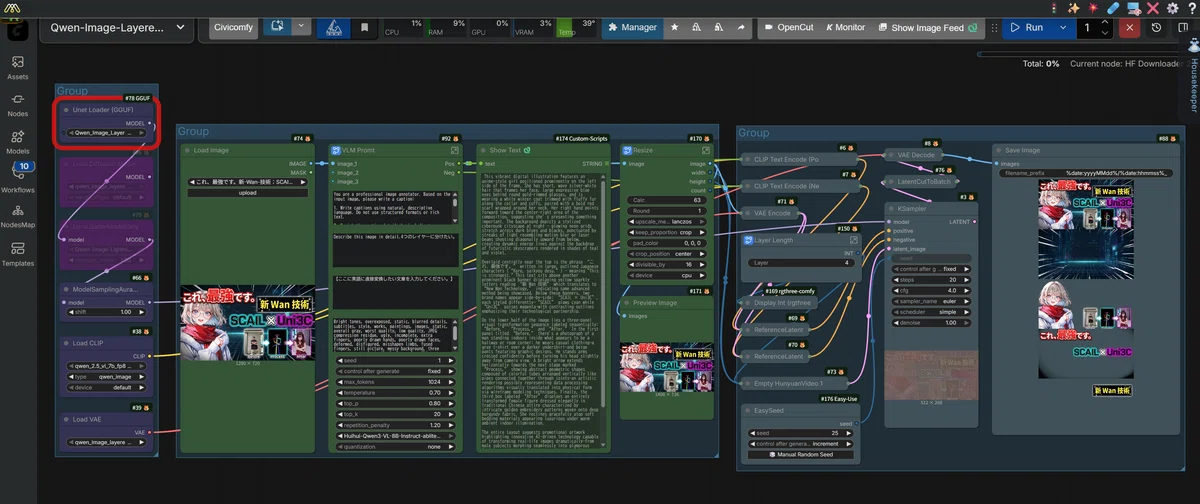The height and width of the screenshot is (504, 1200).
Task: Click the blue eraser icon top-right
Action: pyautogui.click(x=1113, y=7)
